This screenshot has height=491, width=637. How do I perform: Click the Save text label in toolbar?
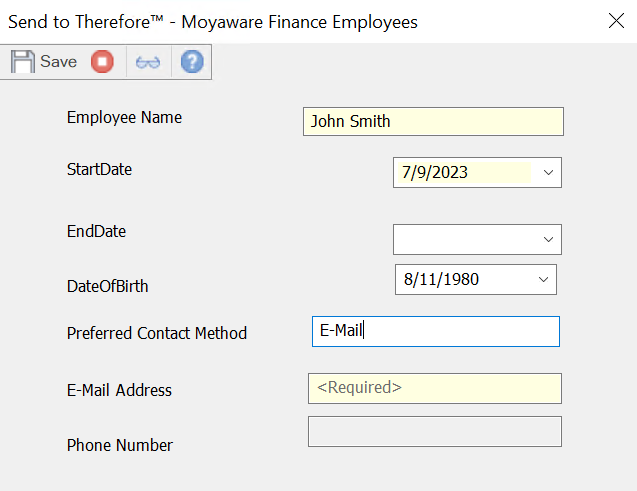pyautogui.click(x=58, y=62)
